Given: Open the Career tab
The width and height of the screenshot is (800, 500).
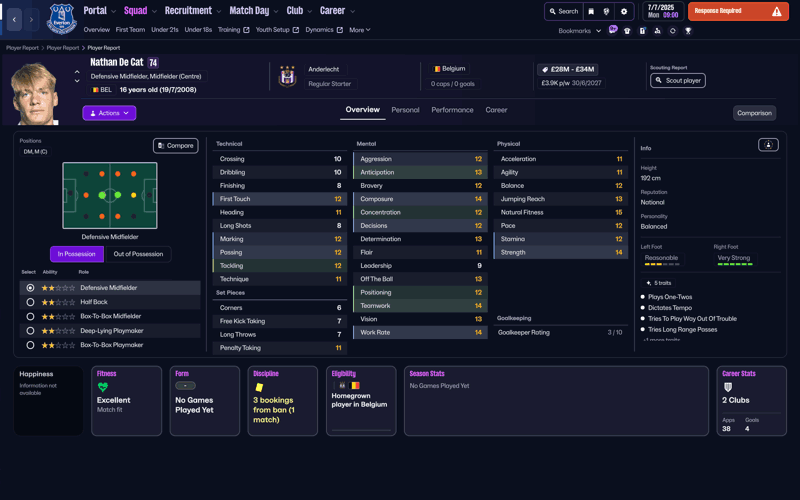Looking at the screenshot, I should [x=496, y=110].
